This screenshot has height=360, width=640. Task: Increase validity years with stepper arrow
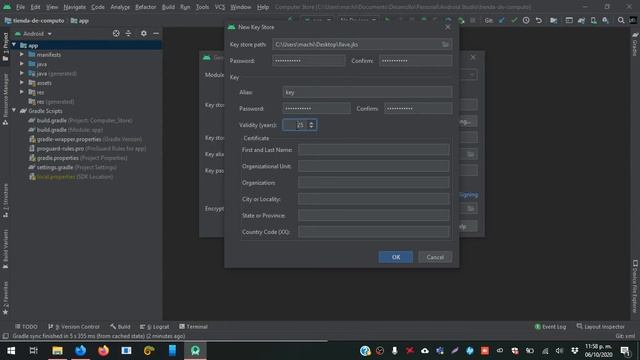pos(311,122)
